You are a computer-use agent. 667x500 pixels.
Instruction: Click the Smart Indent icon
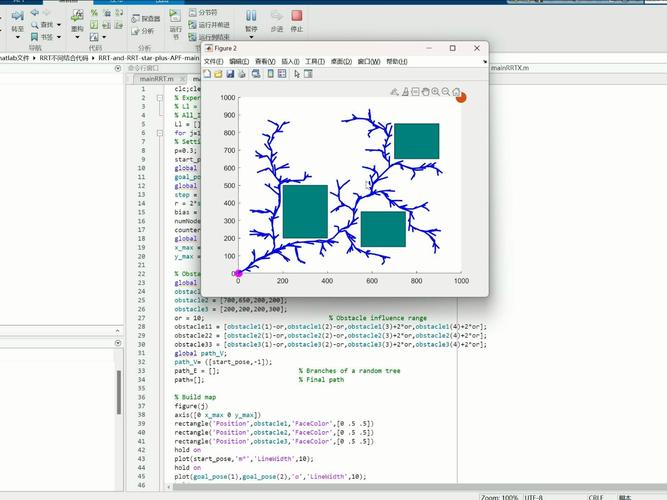(94, 25)
